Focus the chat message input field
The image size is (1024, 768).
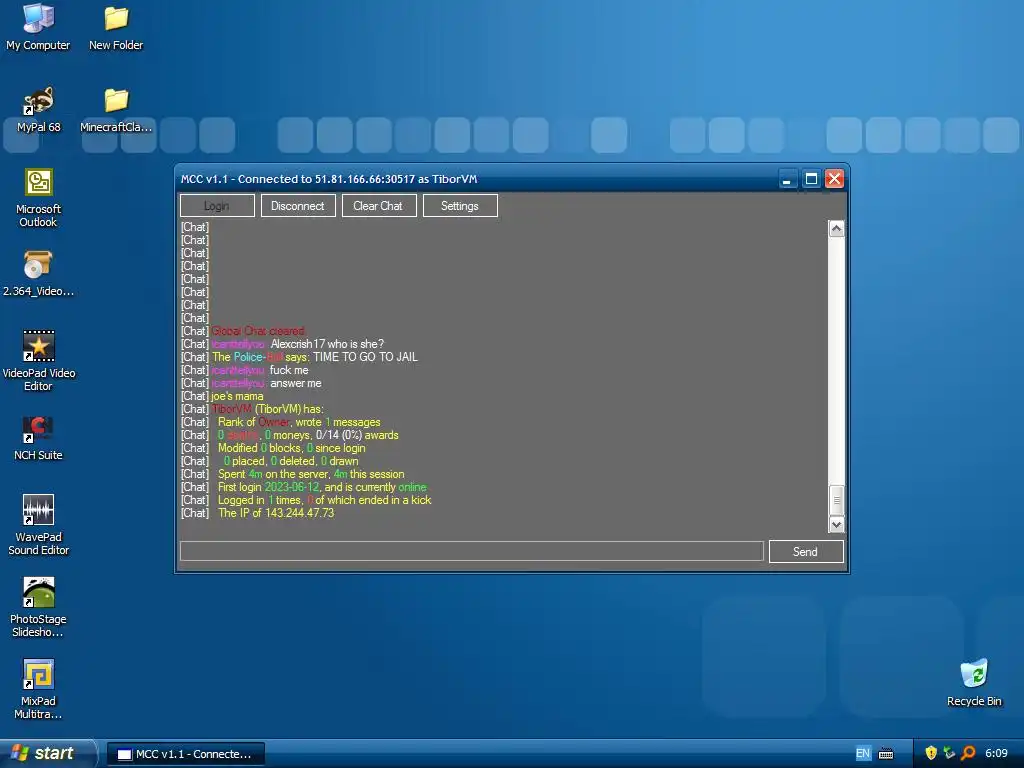click(x=472, y=551)
